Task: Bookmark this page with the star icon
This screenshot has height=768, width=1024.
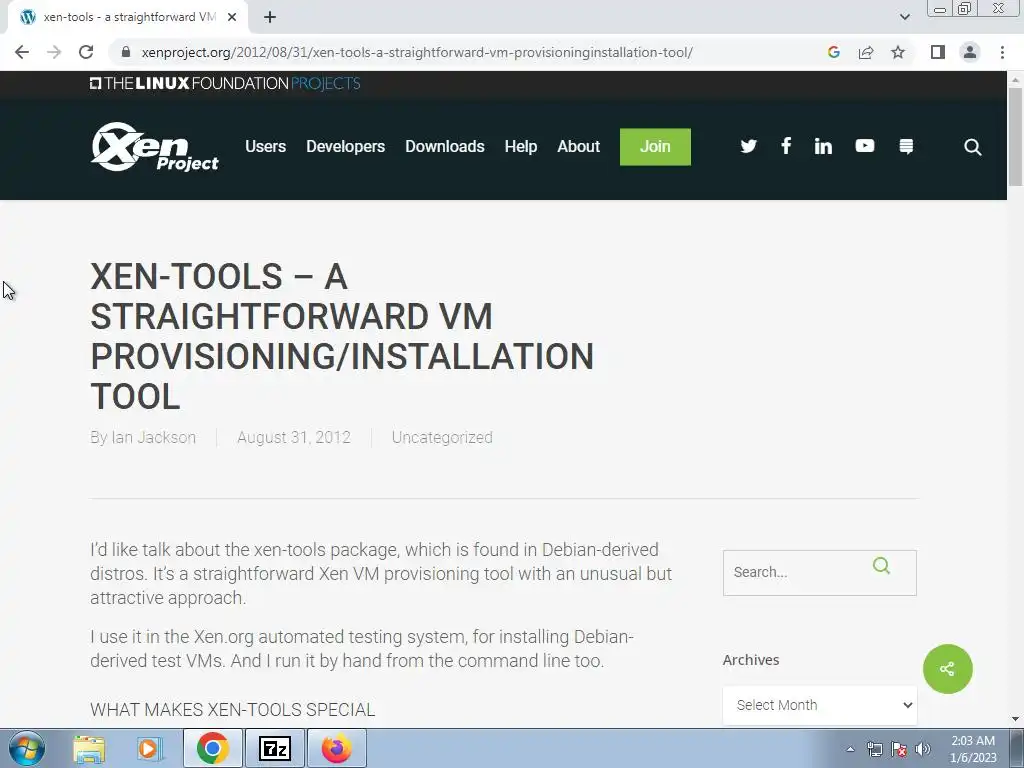Action: 898,52
